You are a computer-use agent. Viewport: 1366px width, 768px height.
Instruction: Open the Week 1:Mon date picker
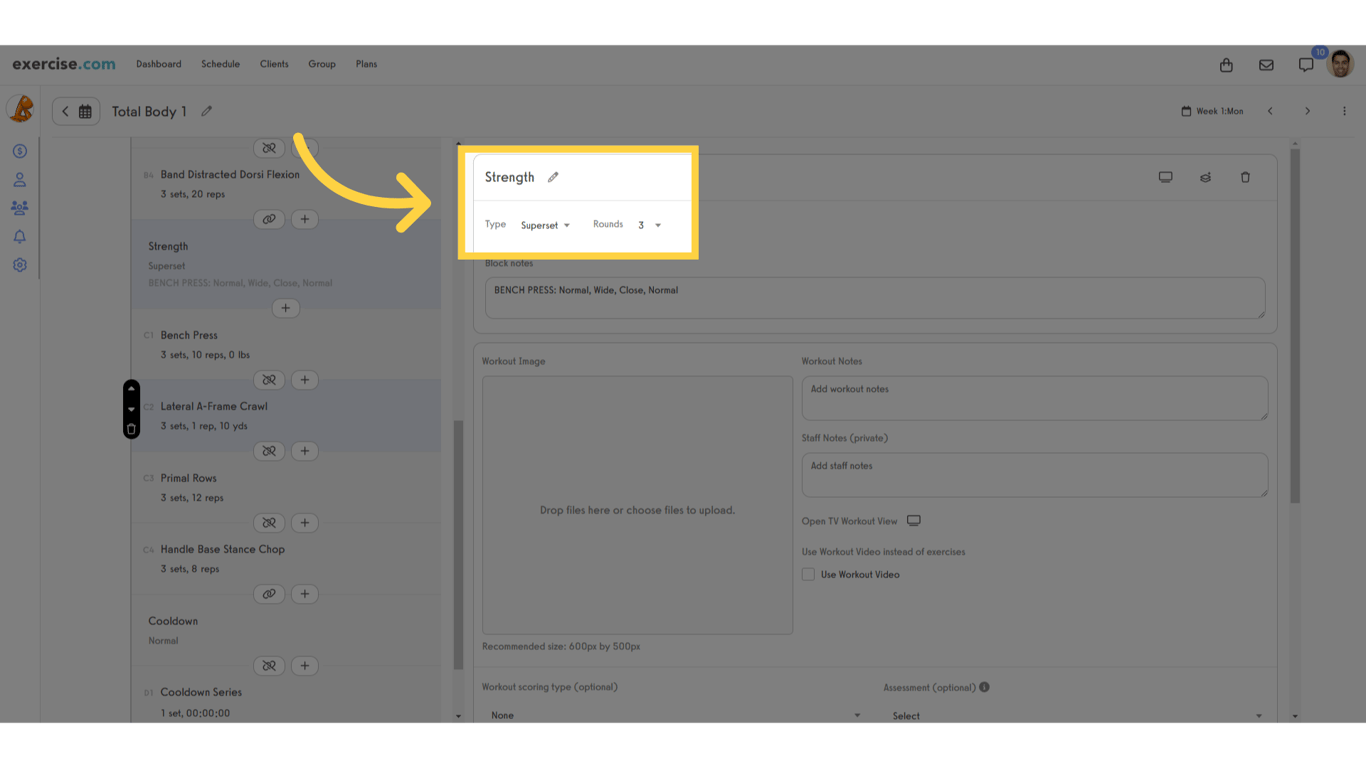(x=1212, y=111)
